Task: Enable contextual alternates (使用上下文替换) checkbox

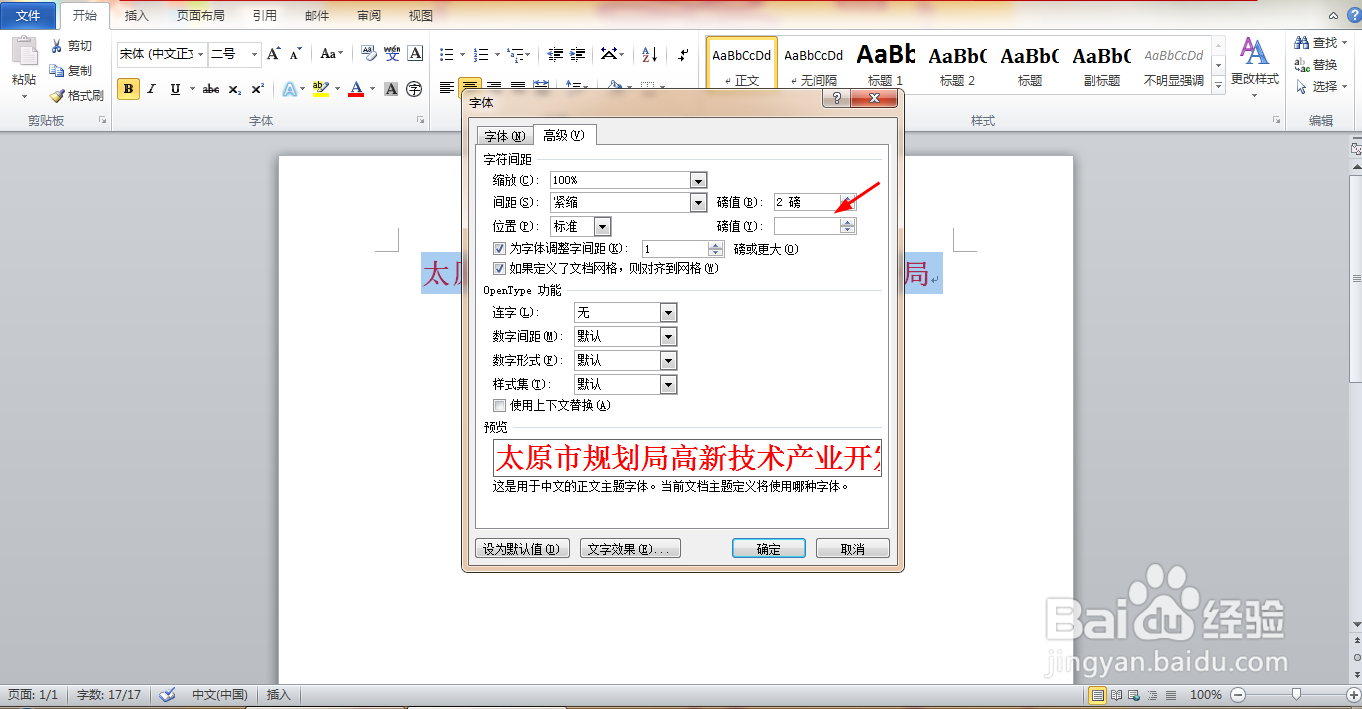Action: pyautogui.click(x=500, y=405)
